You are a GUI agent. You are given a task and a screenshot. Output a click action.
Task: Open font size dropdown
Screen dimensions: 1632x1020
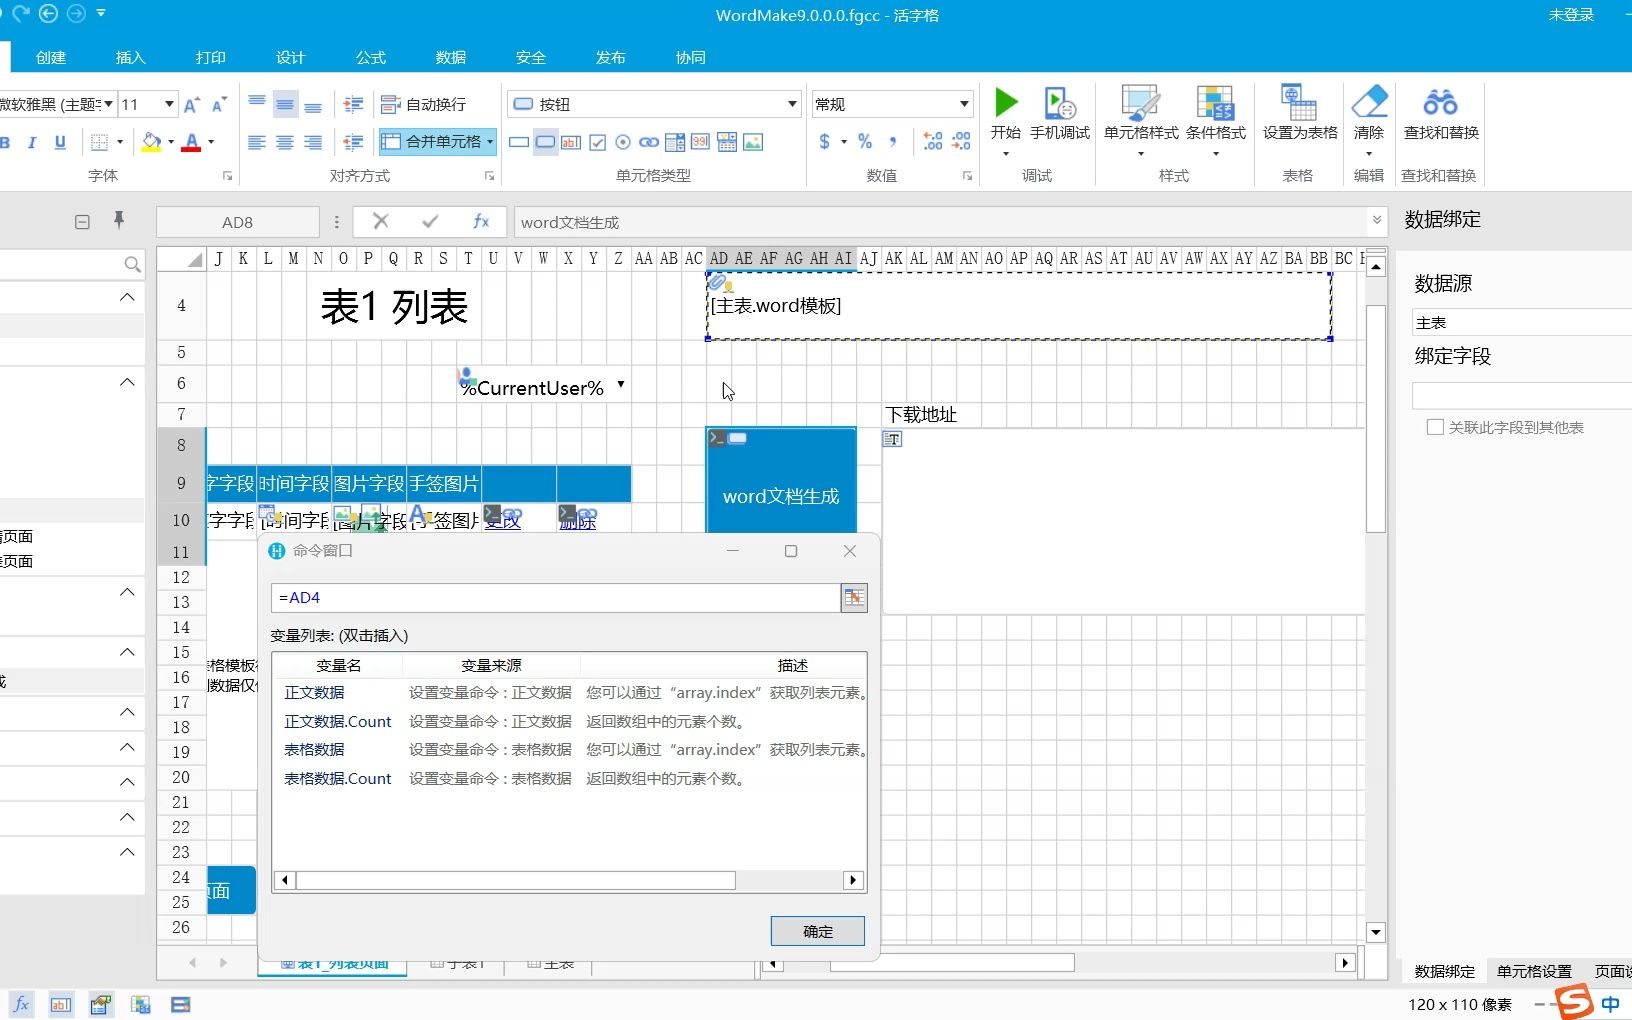(x=169, y=104)
